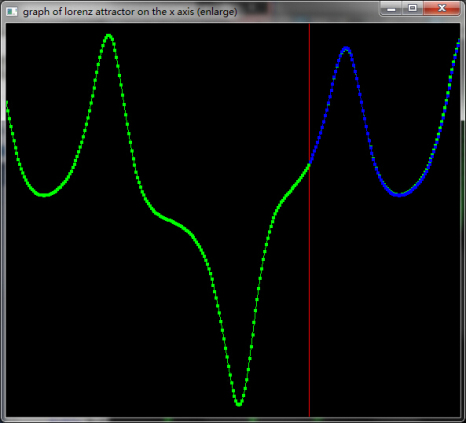The image size is (466, 423).
Task: Click the lowest green trough of the curve
Action: (x=239, y=403)
